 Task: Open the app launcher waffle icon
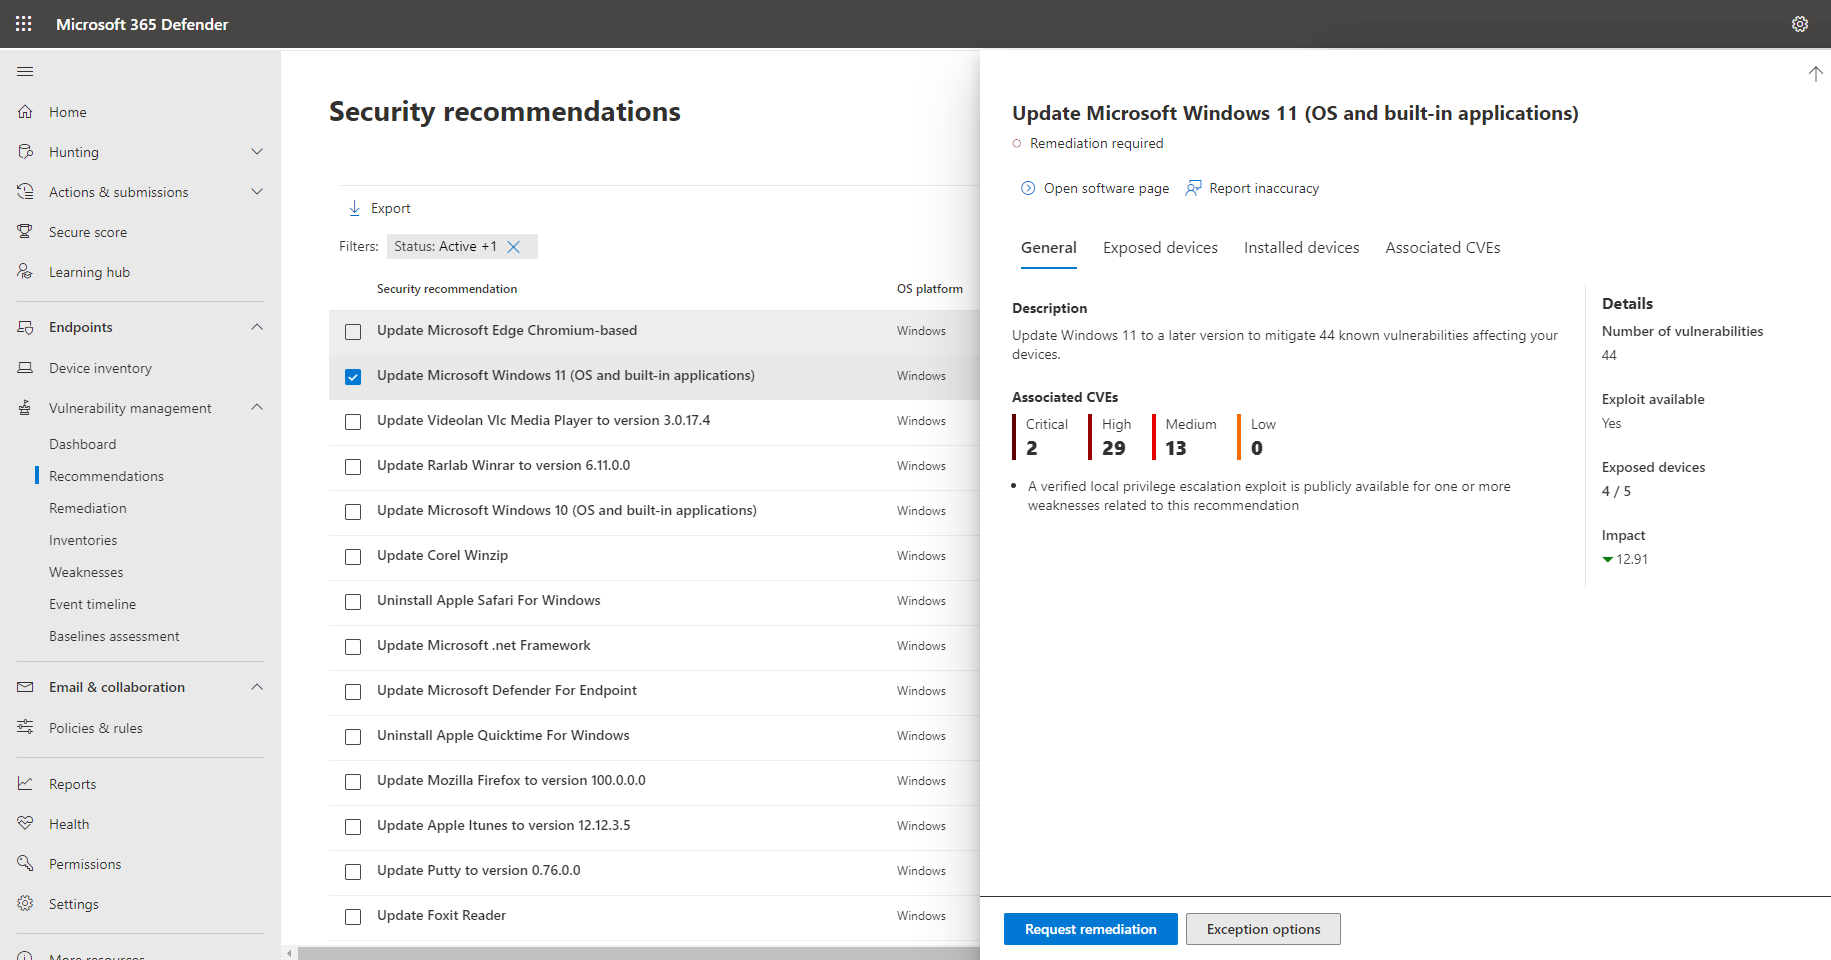[x=24, y=24]
